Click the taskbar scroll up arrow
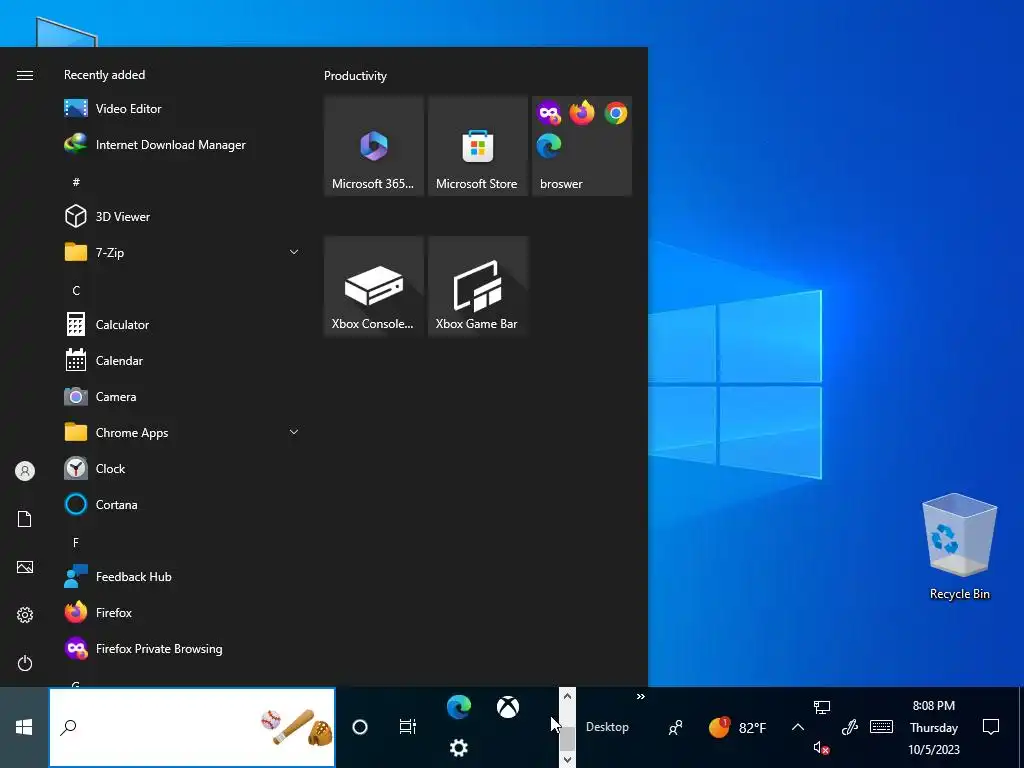The image size is (1024, 768). click(x=567, y=696)
